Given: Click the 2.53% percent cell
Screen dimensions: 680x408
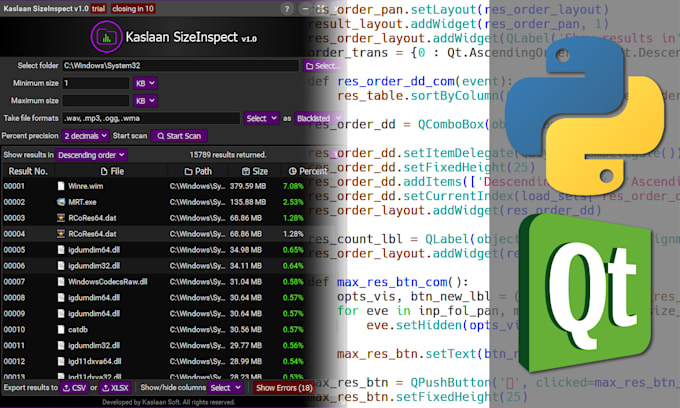Looking at the screenshot, I should [293, 202].
